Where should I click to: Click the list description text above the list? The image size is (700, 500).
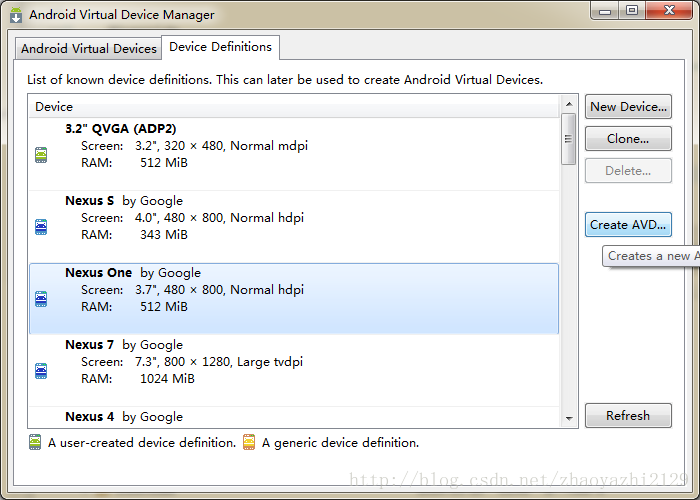click(x=285, y=79)
